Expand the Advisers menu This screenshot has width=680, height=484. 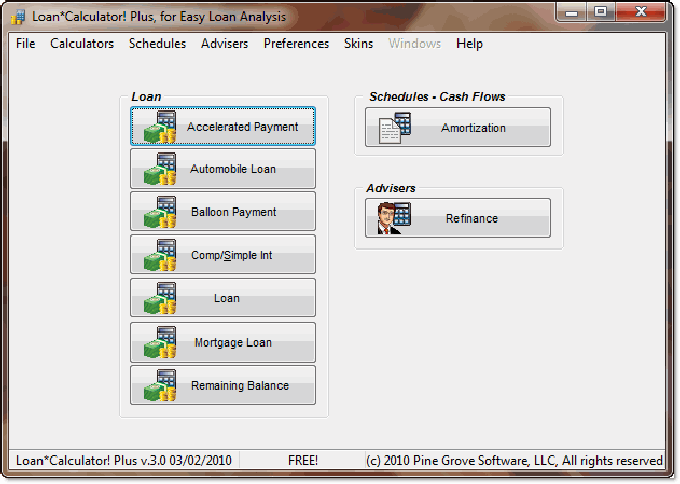tap(224, 44)
